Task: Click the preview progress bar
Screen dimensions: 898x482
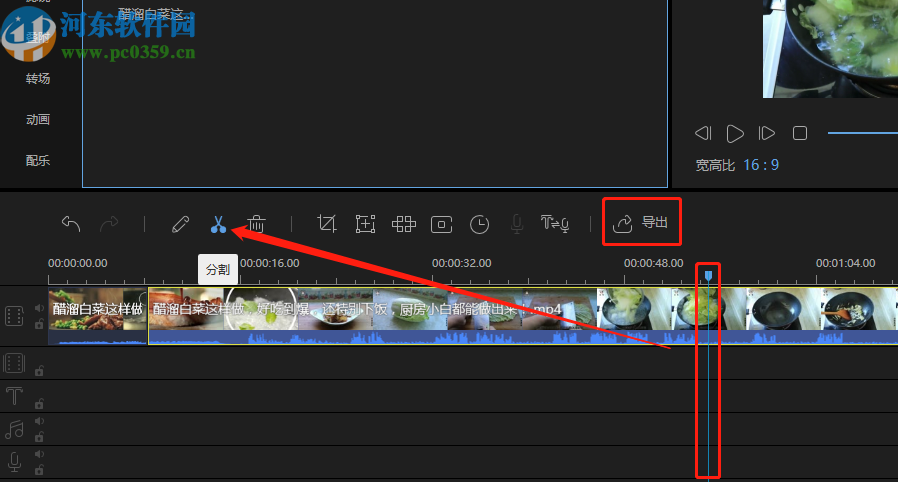Action: [x=862, y=133]
